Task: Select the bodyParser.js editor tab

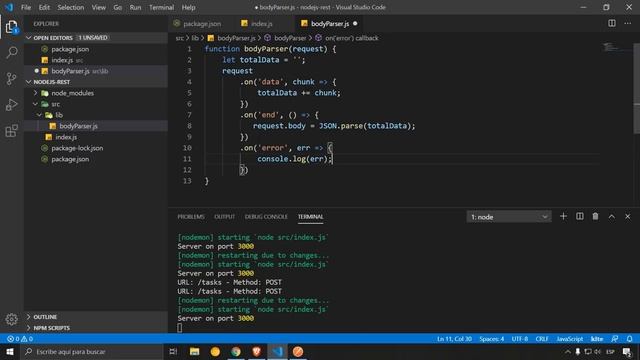Action: (x=330, y=24)
